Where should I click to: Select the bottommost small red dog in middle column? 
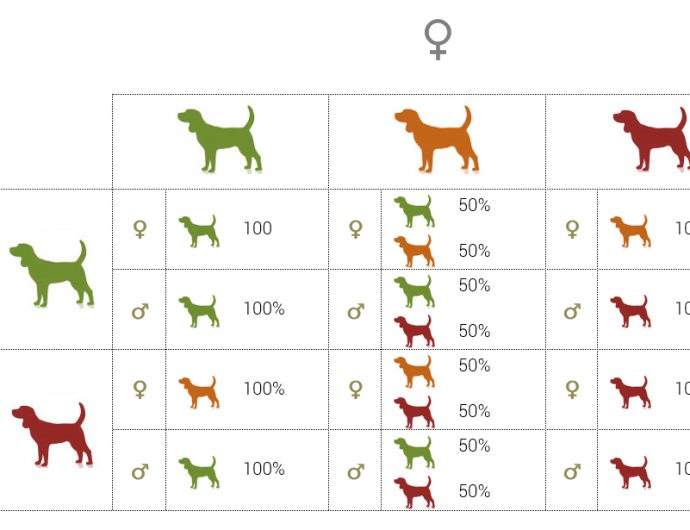(x=413, y=491)
